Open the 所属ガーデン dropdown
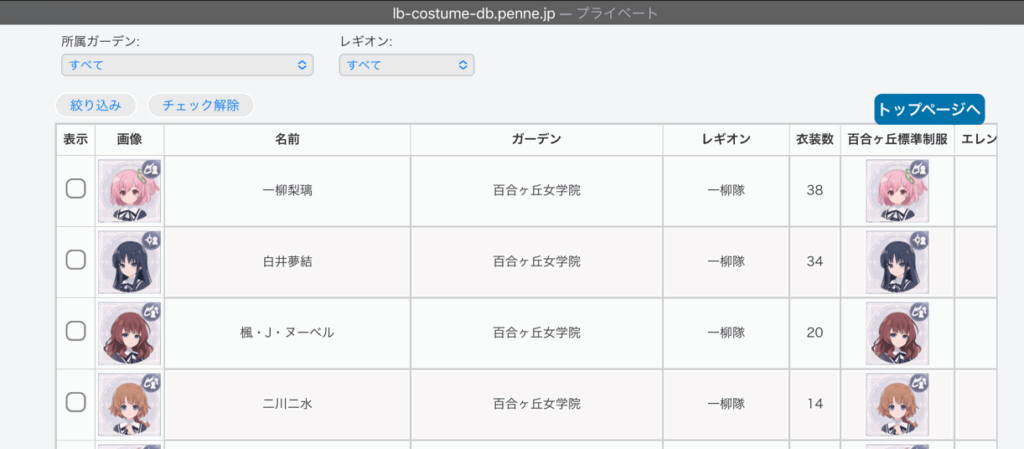Image resolution: width=1024 pixels, height=449 pixels. click(x=187, y=65)
